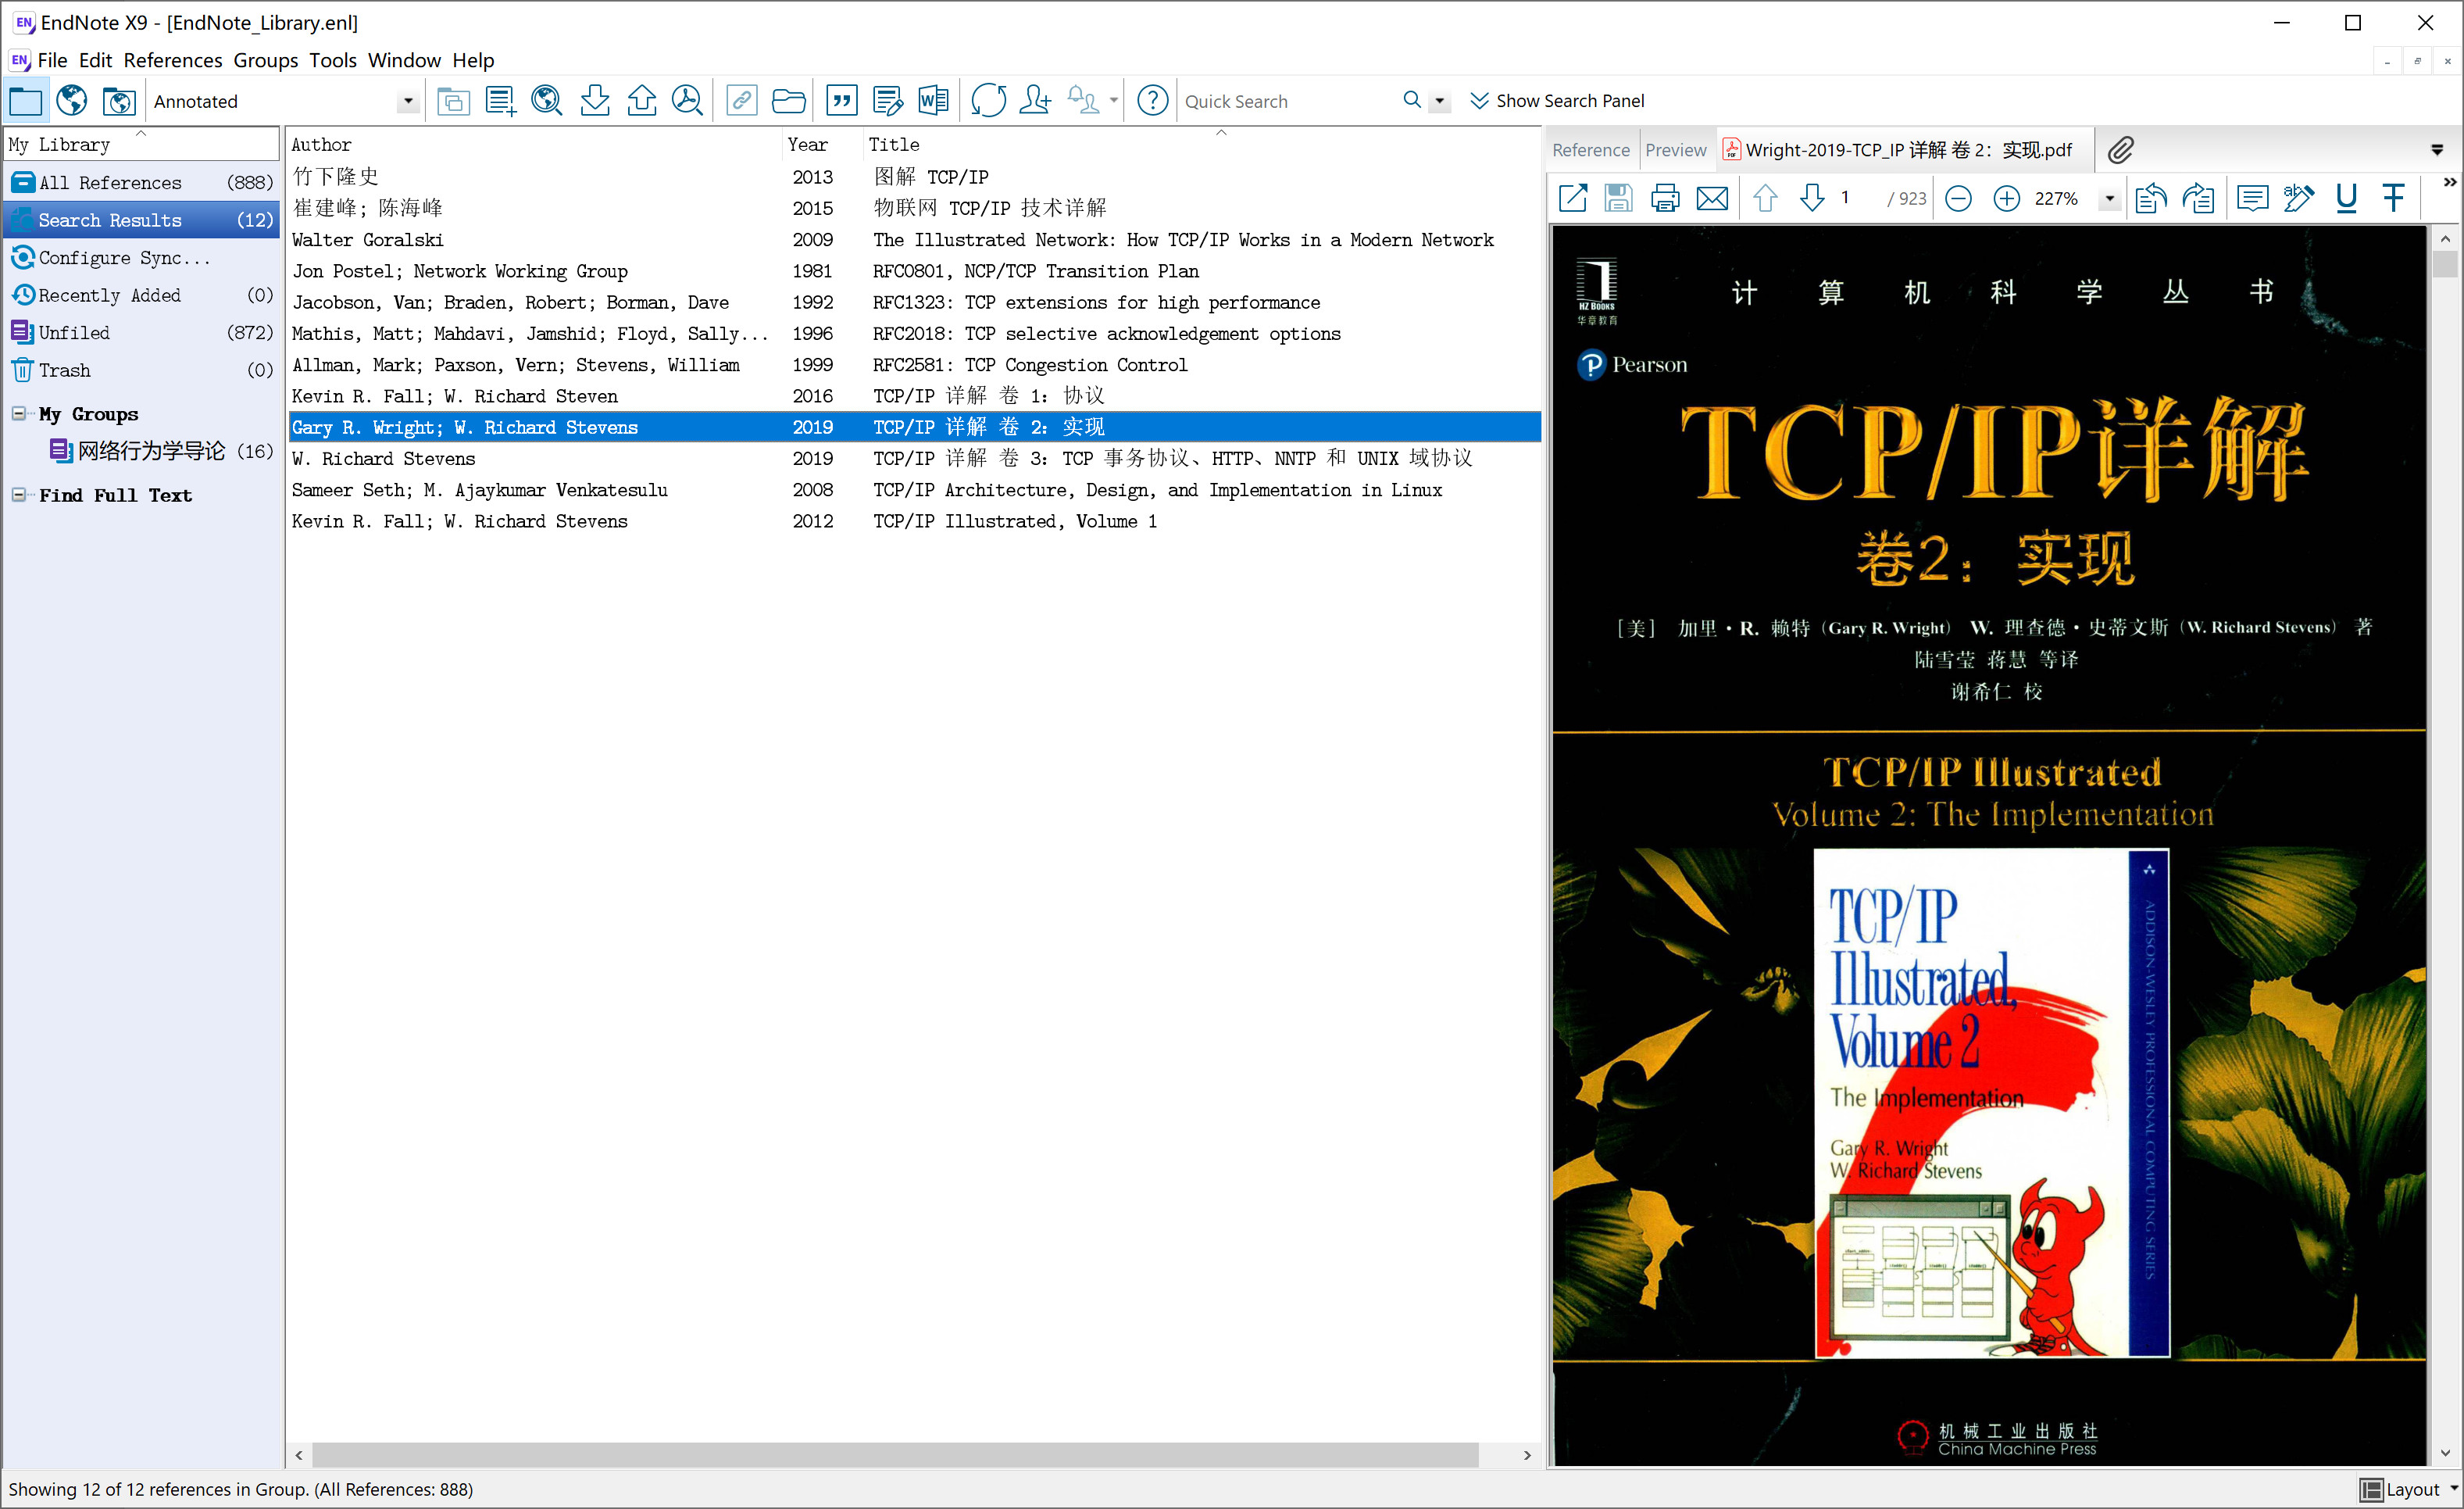Screen dimensions: 2464x1509
Task: Select the Unfiled group
Action: (141, 332)
